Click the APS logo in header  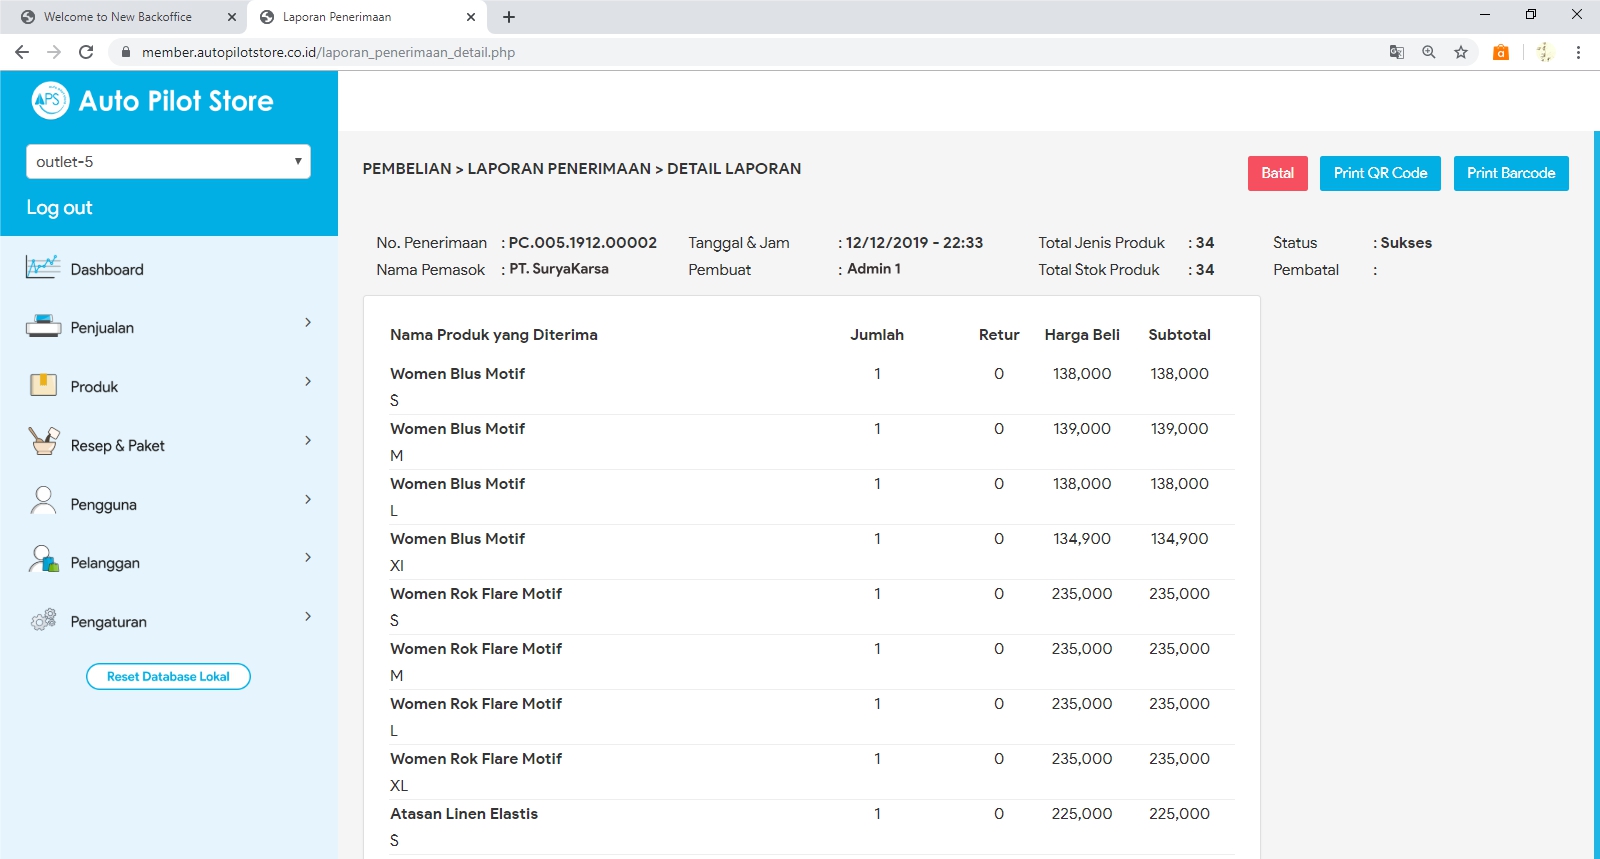tap(50, 100)
